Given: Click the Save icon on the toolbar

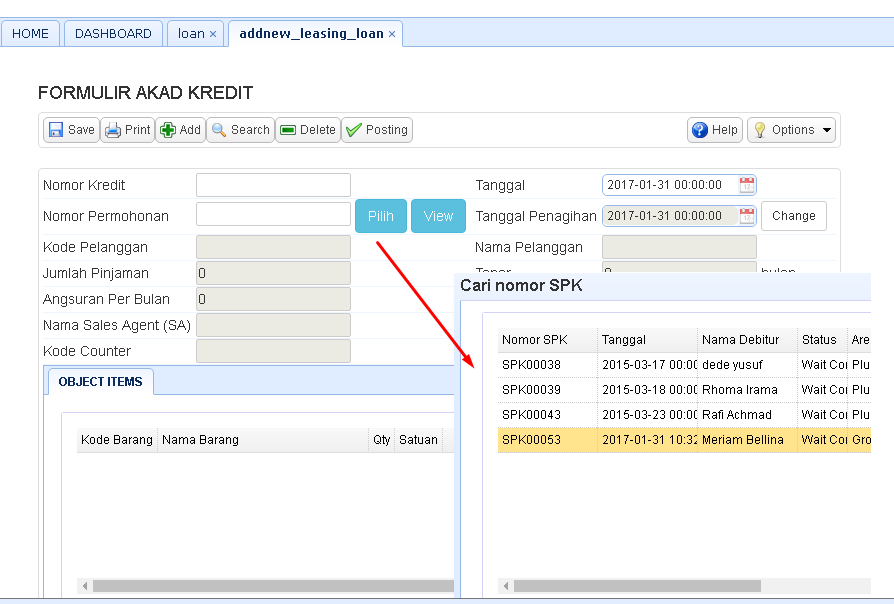Looking at the screenshot, I should 56,129.
